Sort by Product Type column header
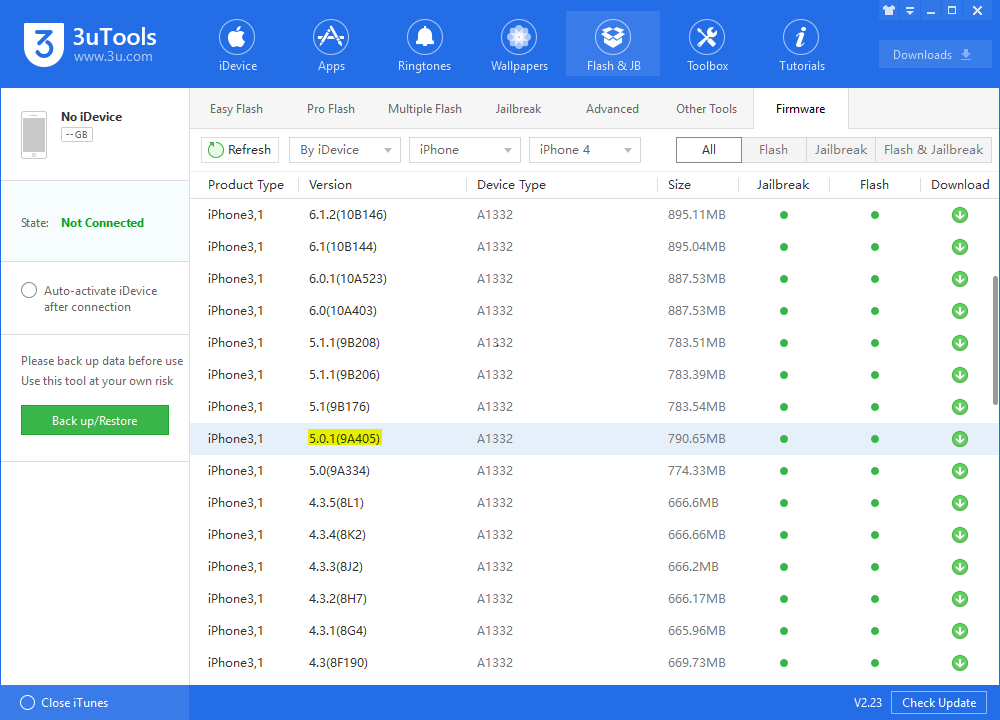Screen dimensions: 1000x720 pyautogui.click(x=246, y=185)
